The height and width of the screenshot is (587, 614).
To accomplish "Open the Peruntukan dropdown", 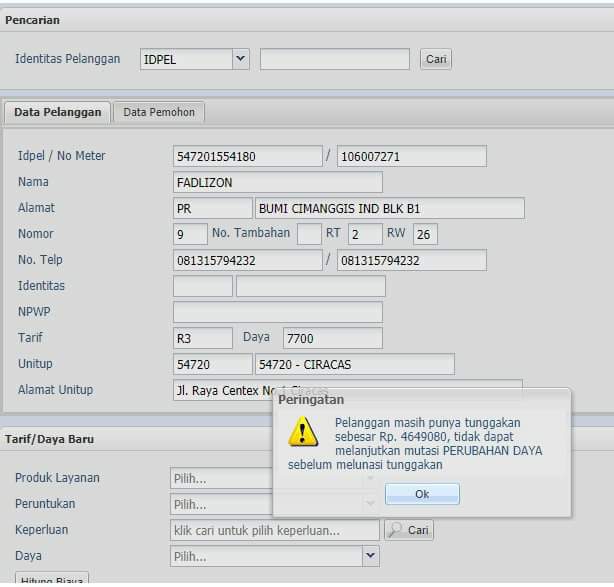I will (x=220, y=504).
